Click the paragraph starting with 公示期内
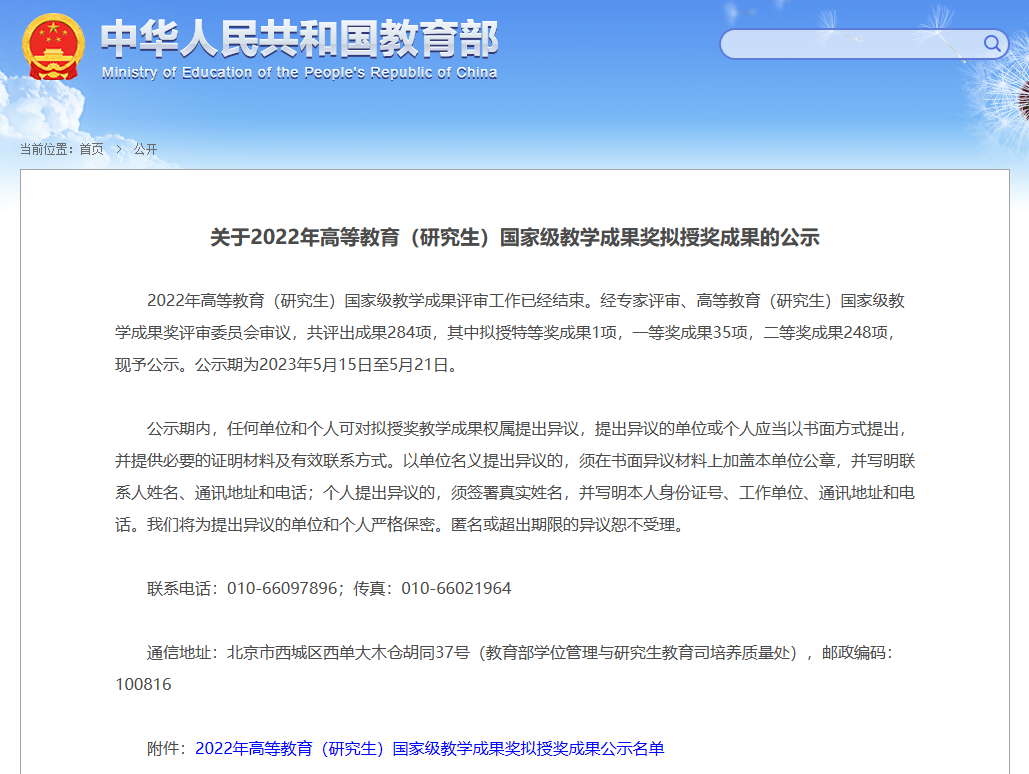The height and width of the screenshot is (774, 1029). pos(514,476)
